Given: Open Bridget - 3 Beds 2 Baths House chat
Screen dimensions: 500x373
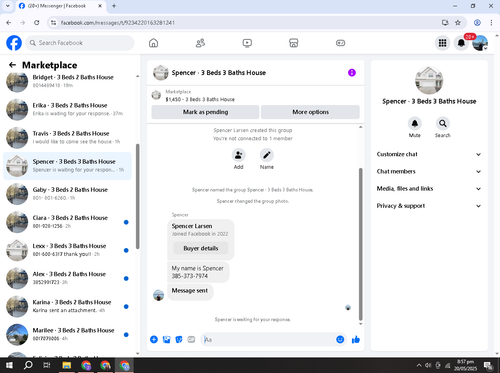Looking at the screenshot, I should click(x=67, y=81).
